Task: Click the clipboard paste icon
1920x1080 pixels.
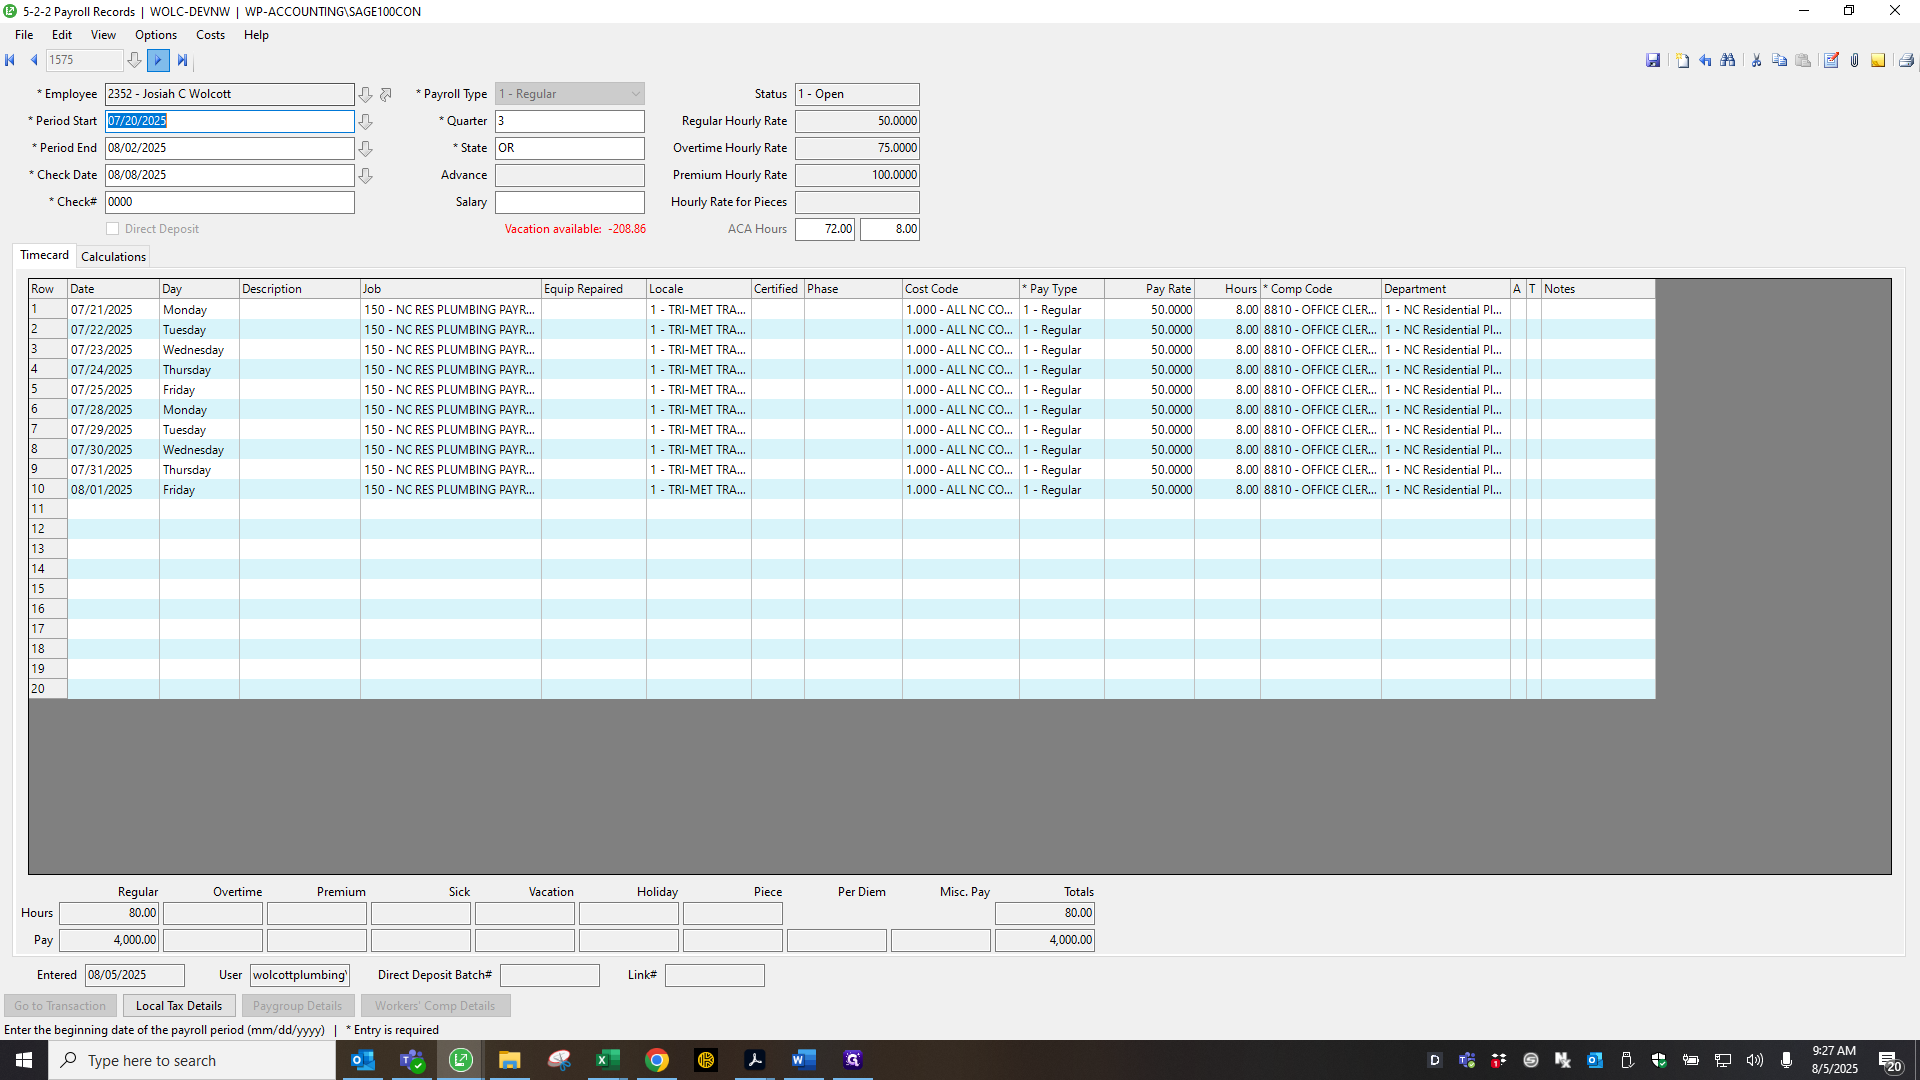Action: 1803,61
